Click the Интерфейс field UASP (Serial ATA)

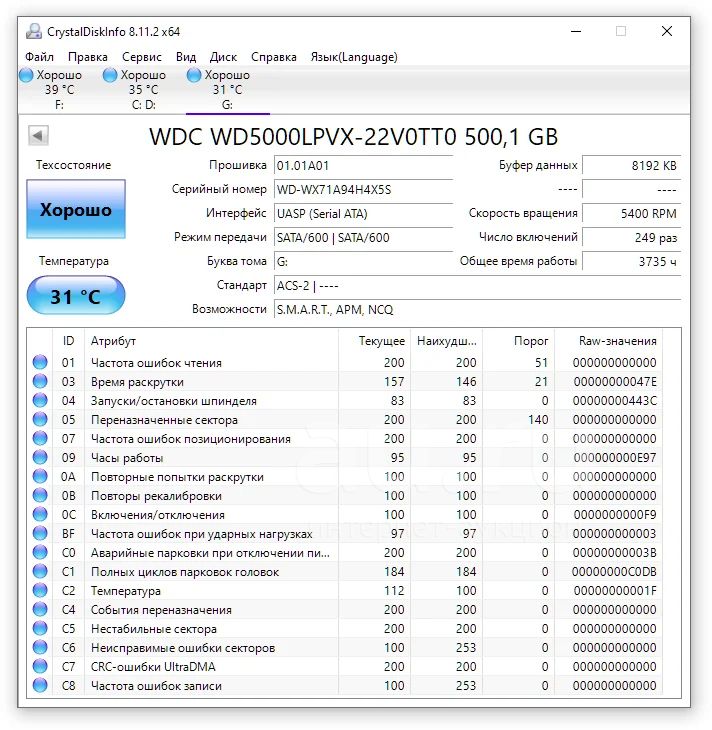(x=363, y=214)
